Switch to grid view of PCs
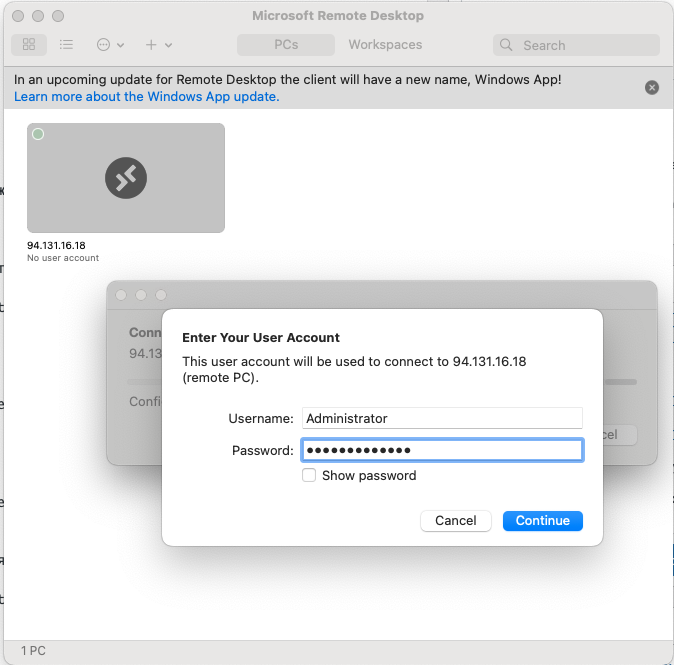The width and height of the screenshot is (674, 665). tap(29, 45)
